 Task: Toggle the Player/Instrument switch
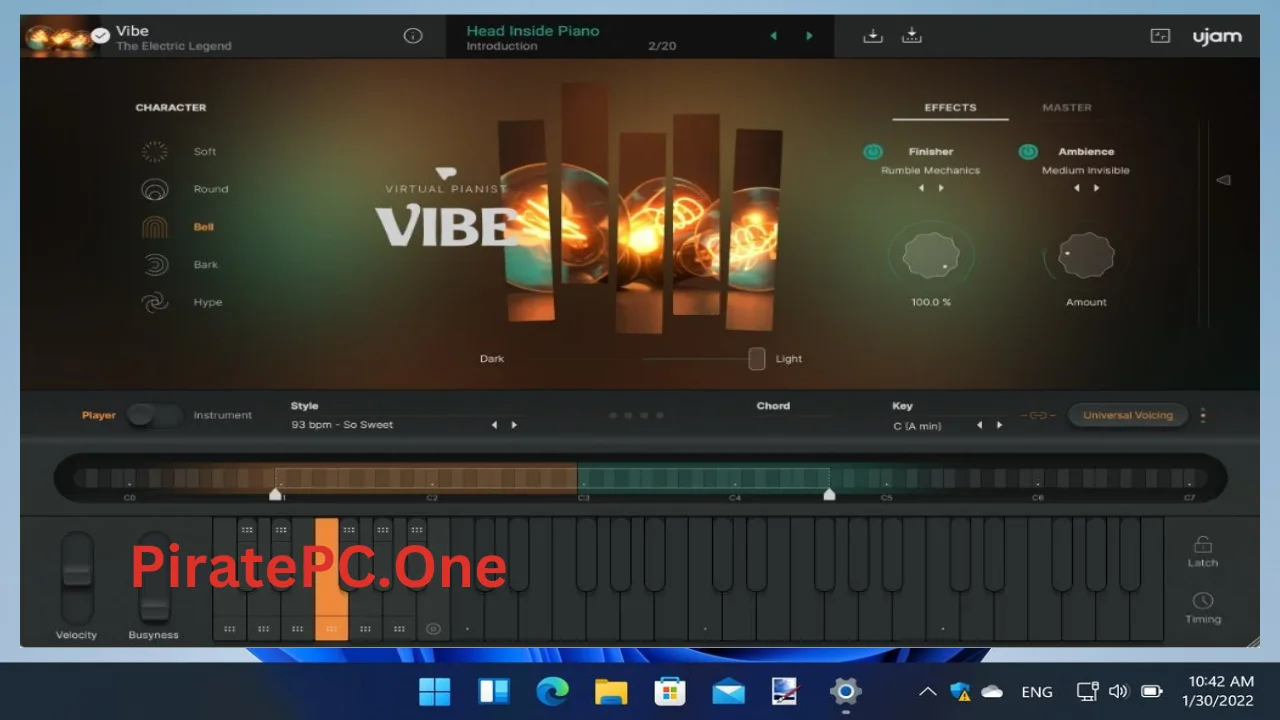(x=154, y=415)
